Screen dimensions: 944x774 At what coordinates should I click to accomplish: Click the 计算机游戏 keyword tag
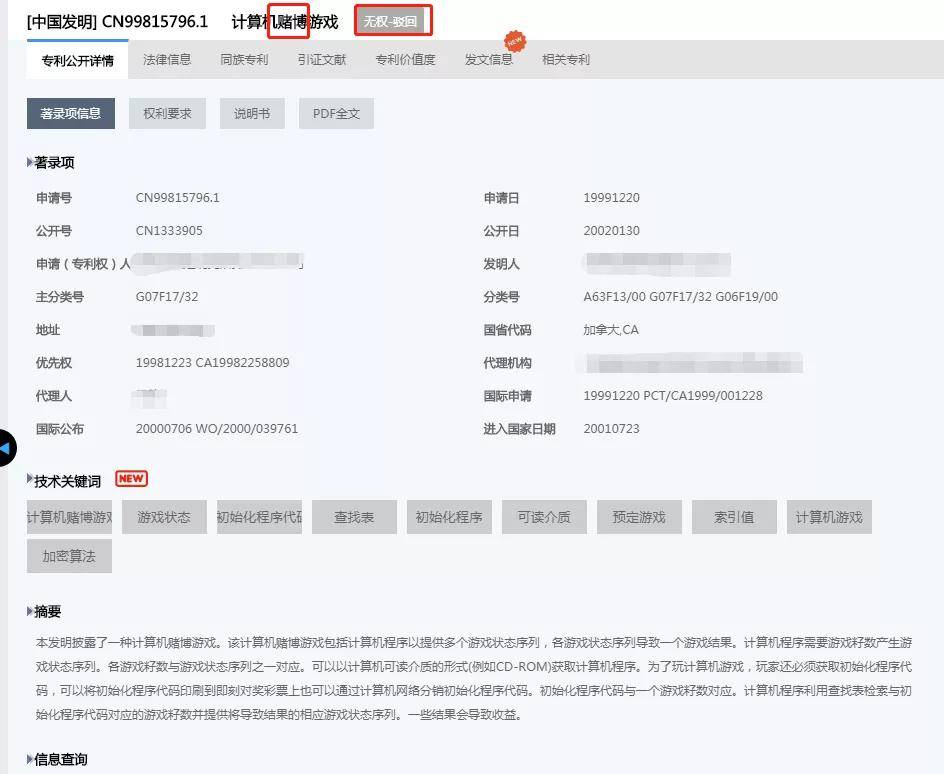pyautogui.click(x=829, y=517)
